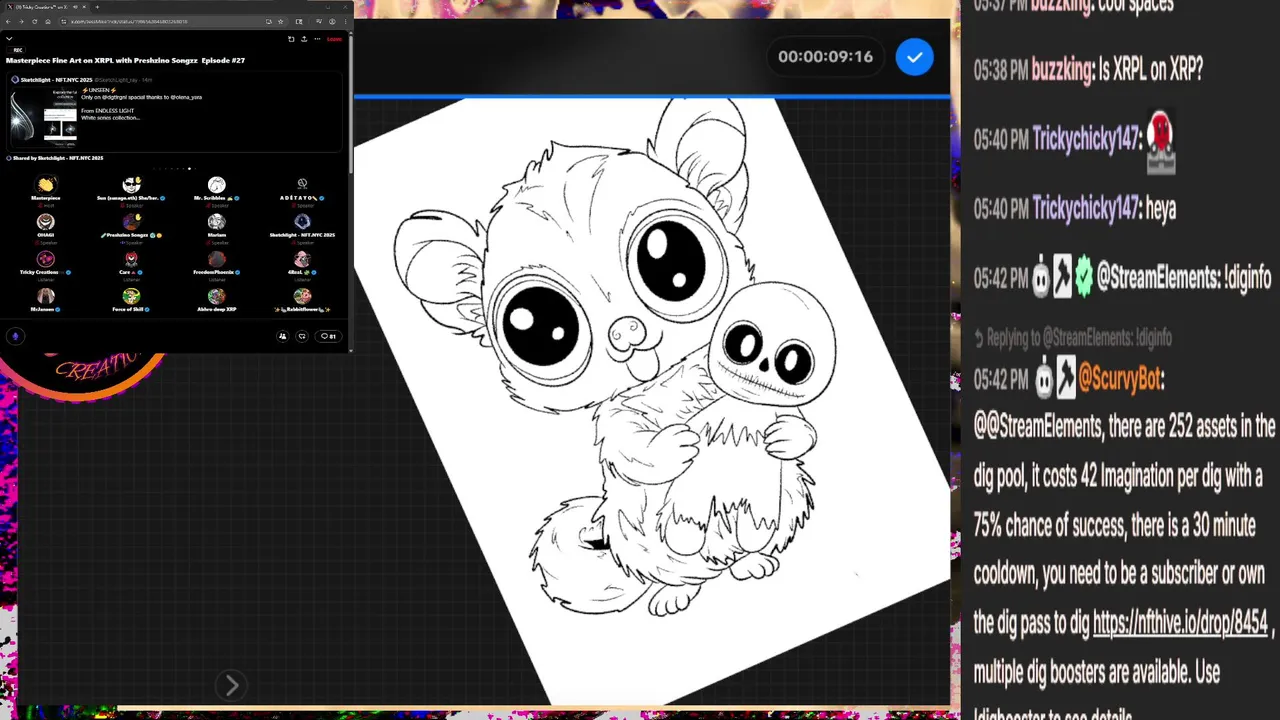
Task: Open the browser home page
Action: click(x=48, y=21)
